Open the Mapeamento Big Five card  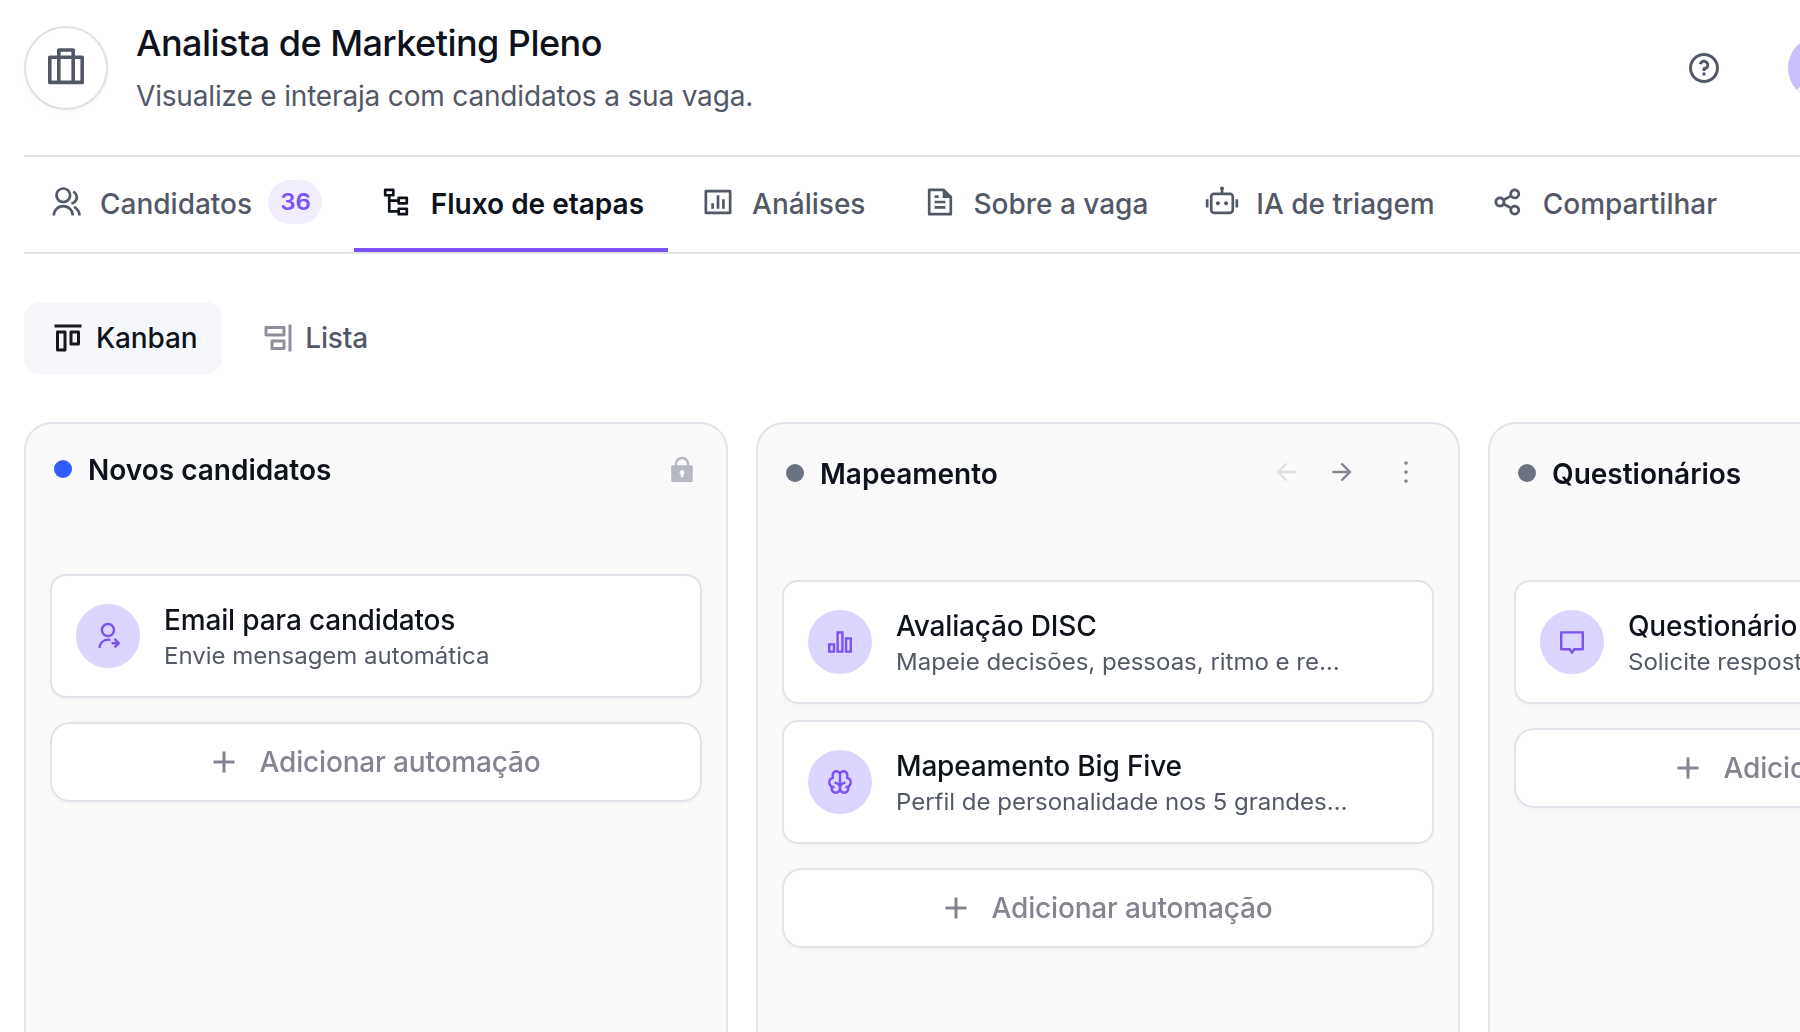(x=1108, y=782)
